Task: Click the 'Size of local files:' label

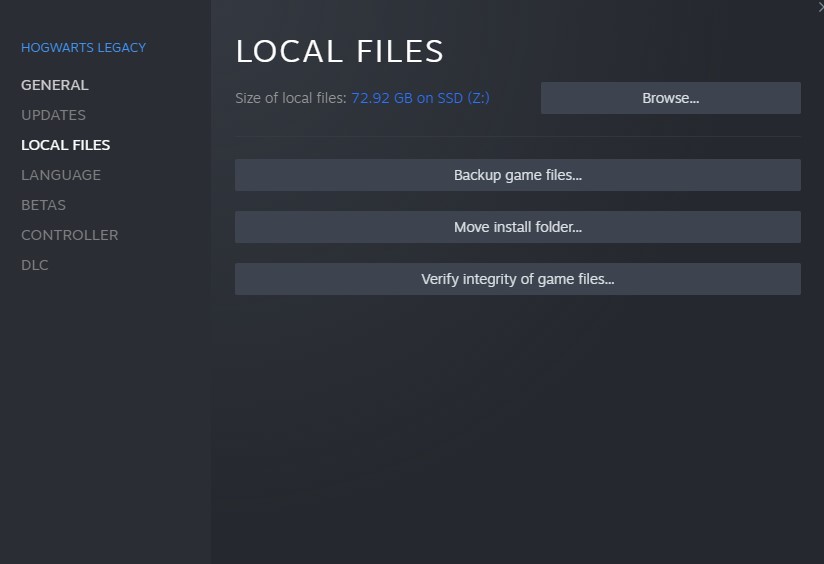Action: point(291,98)
